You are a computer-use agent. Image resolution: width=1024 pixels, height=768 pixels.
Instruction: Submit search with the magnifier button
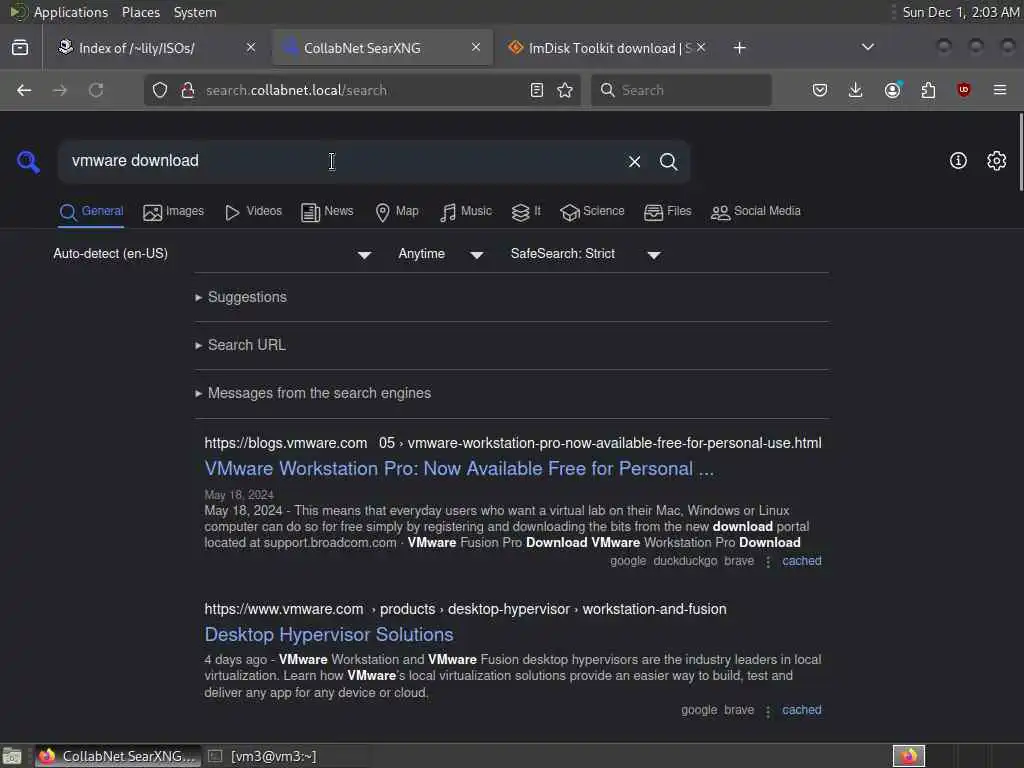[668, 161]
